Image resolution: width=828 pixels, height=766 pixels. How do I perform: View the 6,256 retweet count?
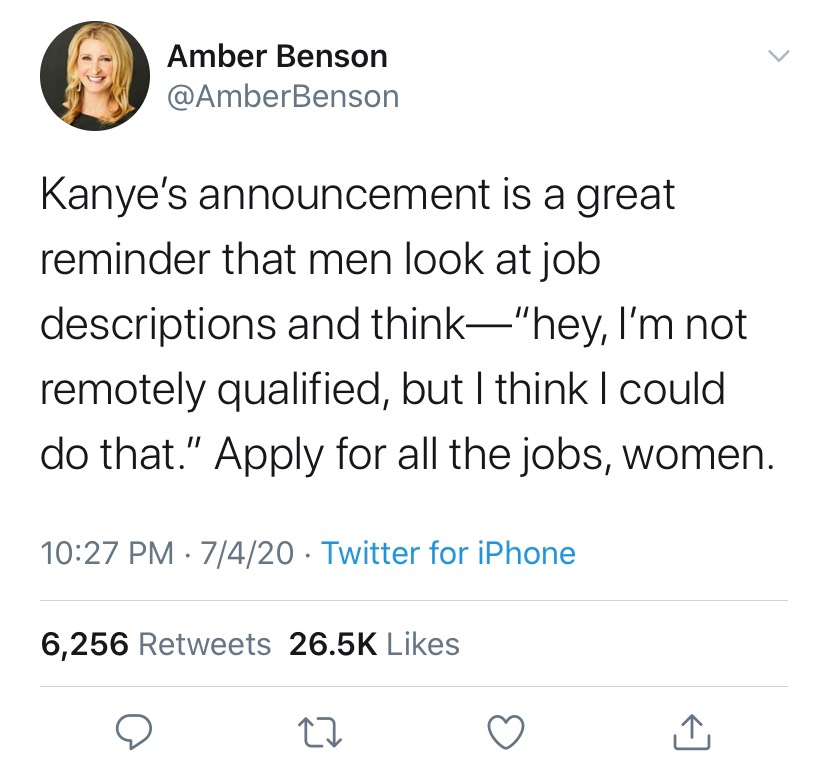coord(84,645)
